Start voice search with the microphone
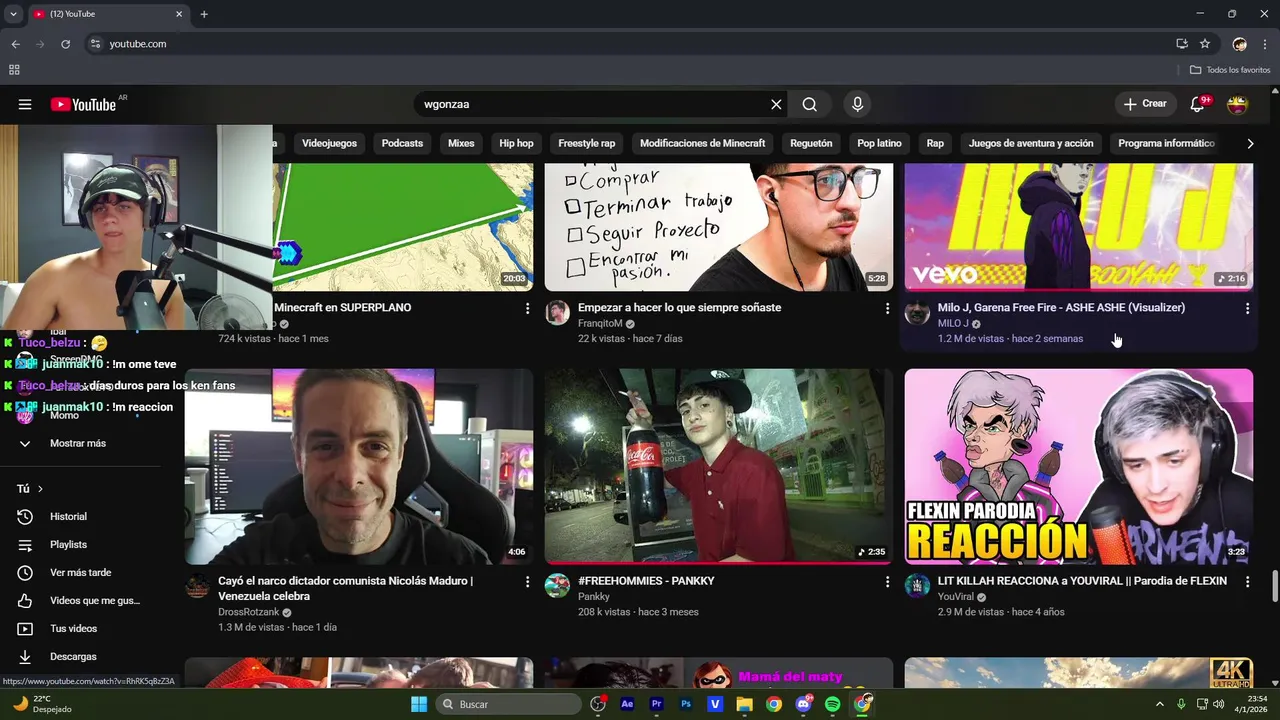 tap(857, 104)
